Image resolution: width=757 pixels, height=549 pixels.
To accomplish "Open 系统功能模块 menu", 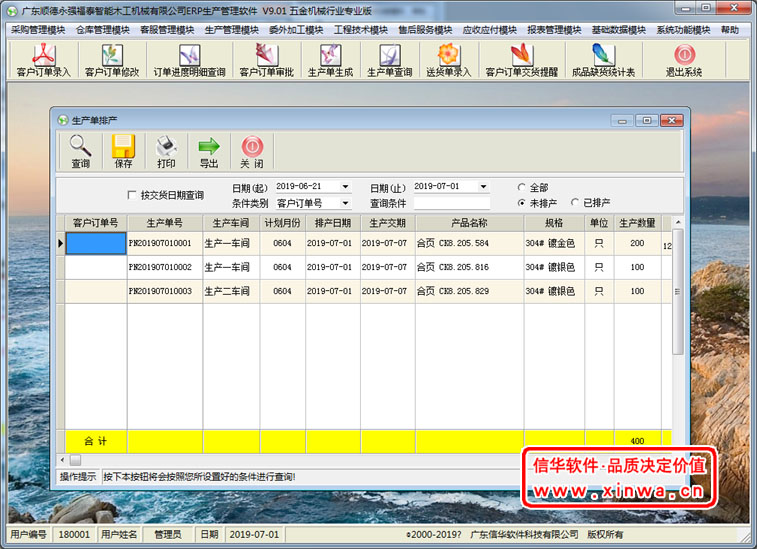I will point(683,30).
